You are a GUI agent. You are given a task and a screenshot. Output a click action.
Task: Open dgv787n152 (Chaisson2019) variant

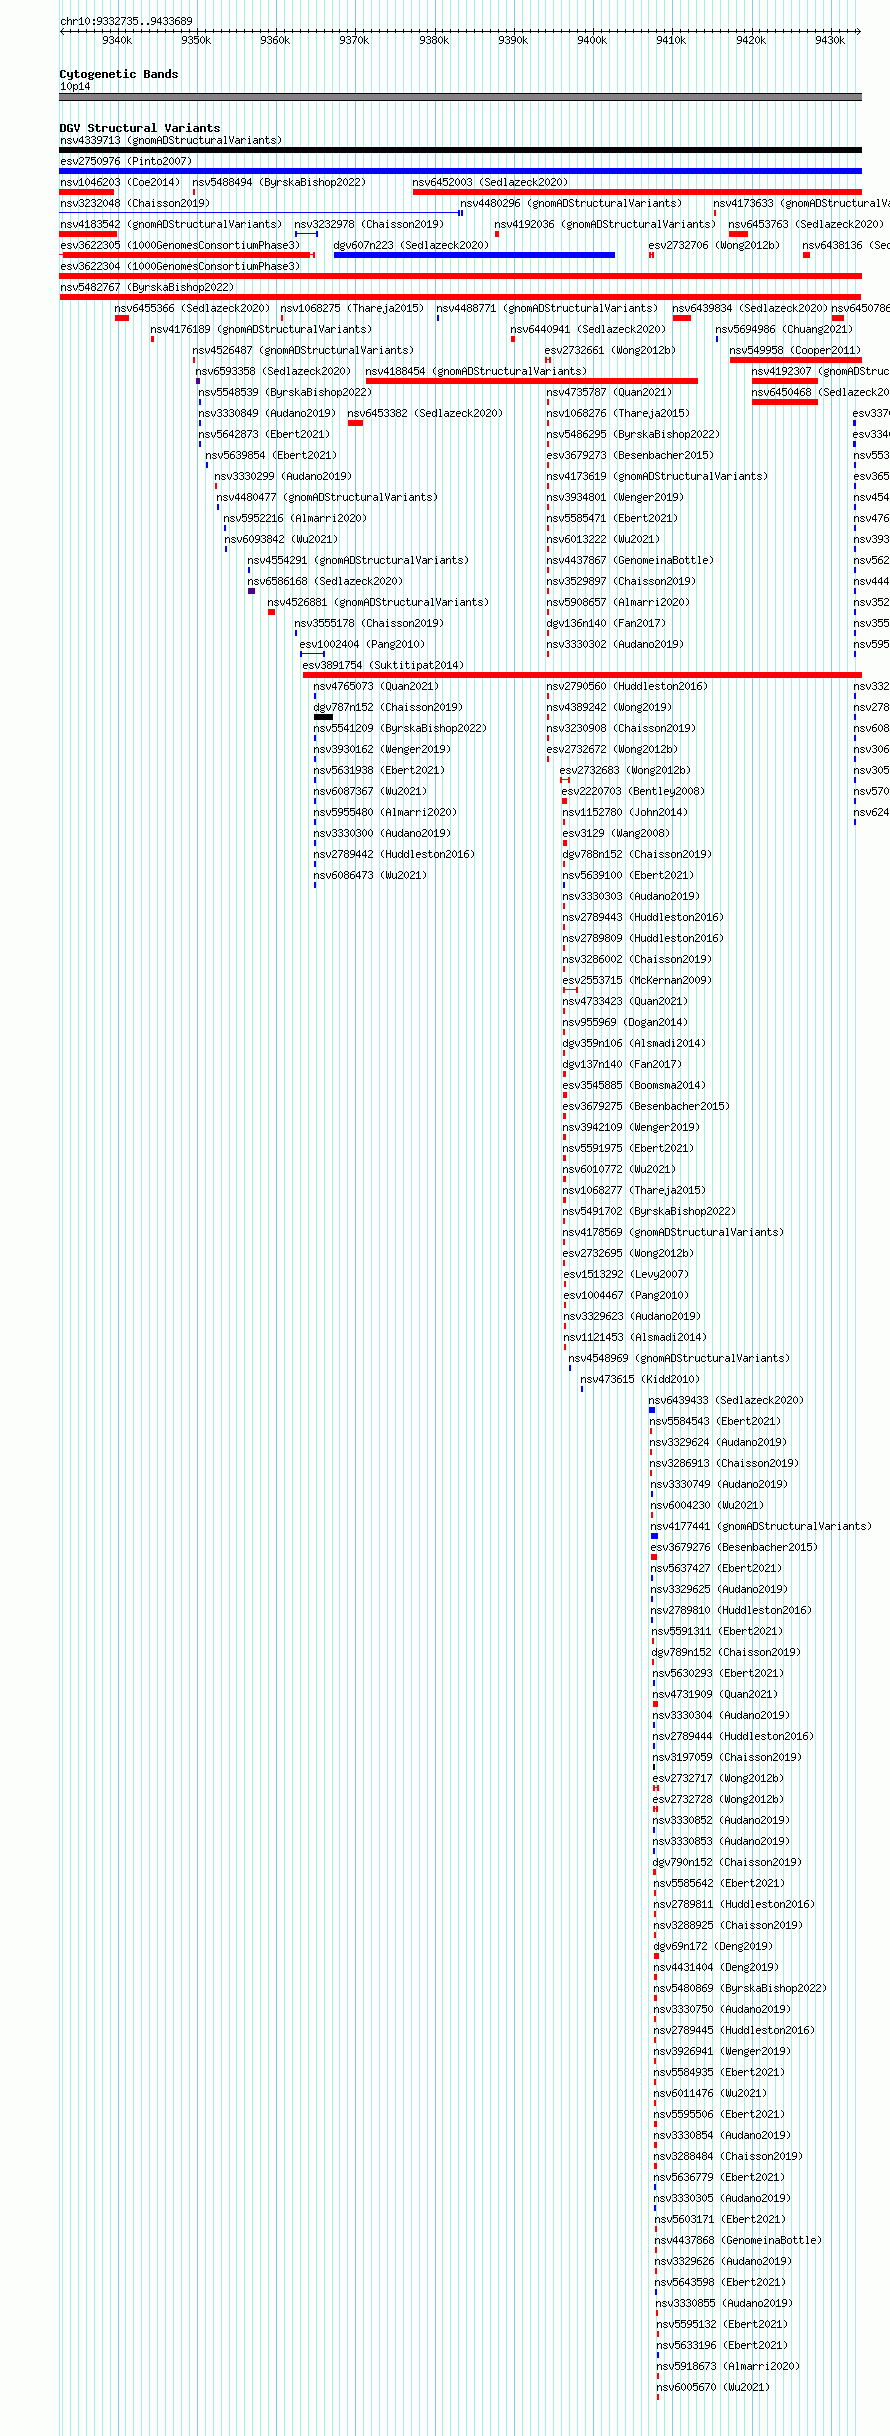388,707
